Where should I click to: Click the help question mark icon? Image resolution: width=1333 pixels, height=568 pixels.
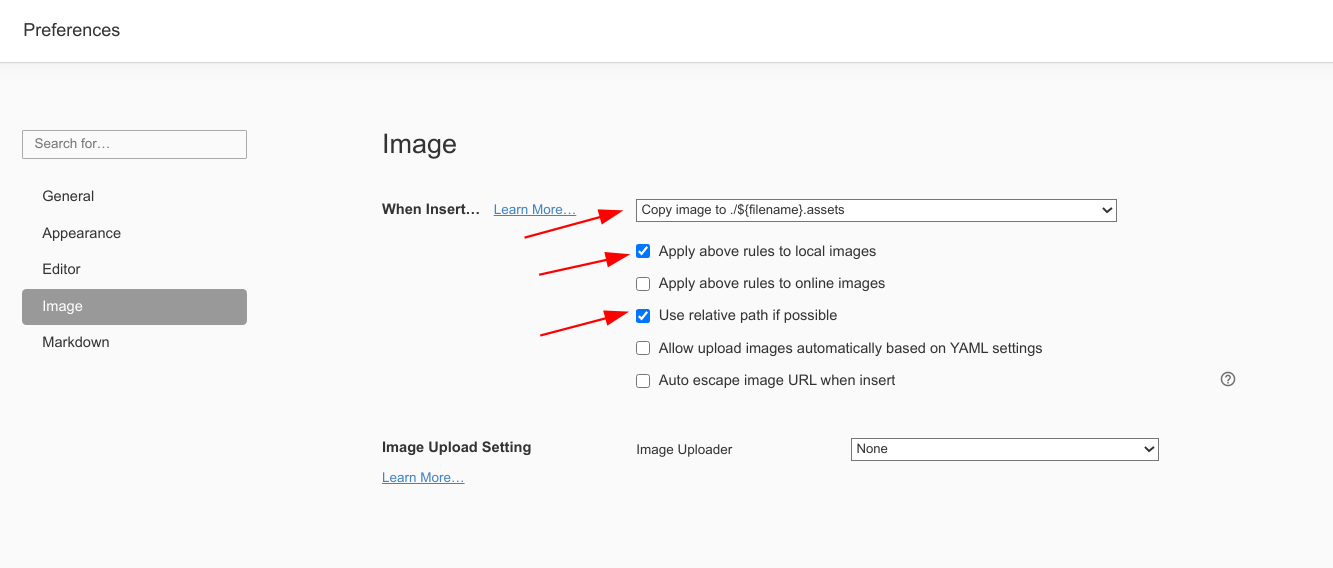click(1228, 380)
